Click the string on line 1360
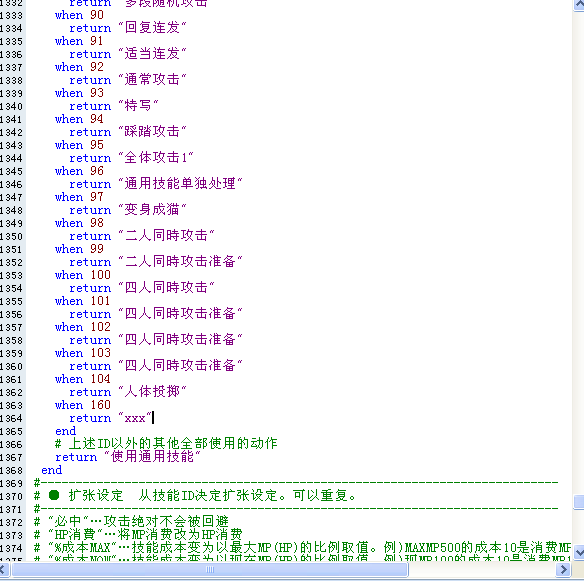Image resolution: width=584 pixels, height=581 pixels. point(180,366)
